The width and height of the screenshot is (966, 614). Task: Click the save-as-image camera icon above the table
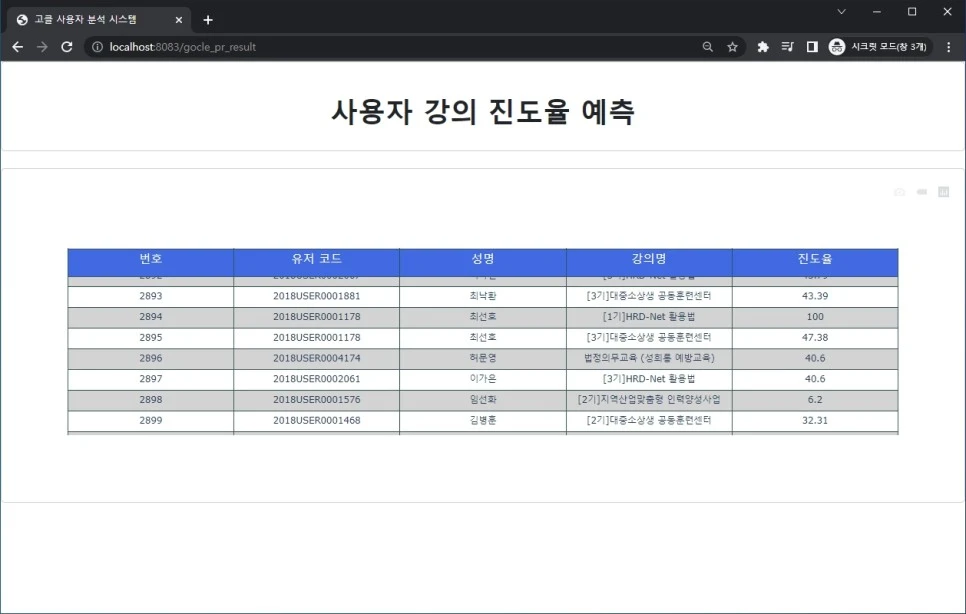(899, 191)
